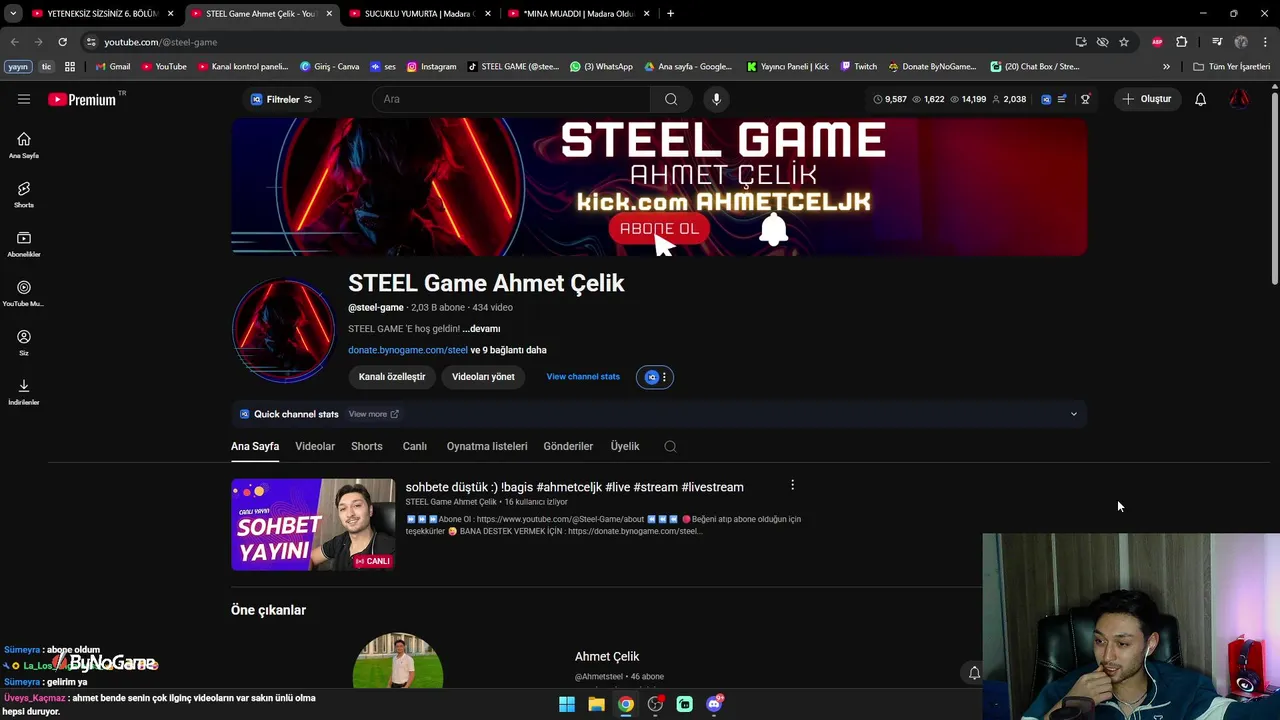Open the Oluştur create menu
Screen dimensions: 1280x720
pyautogui.click(x=1147, y=99)
